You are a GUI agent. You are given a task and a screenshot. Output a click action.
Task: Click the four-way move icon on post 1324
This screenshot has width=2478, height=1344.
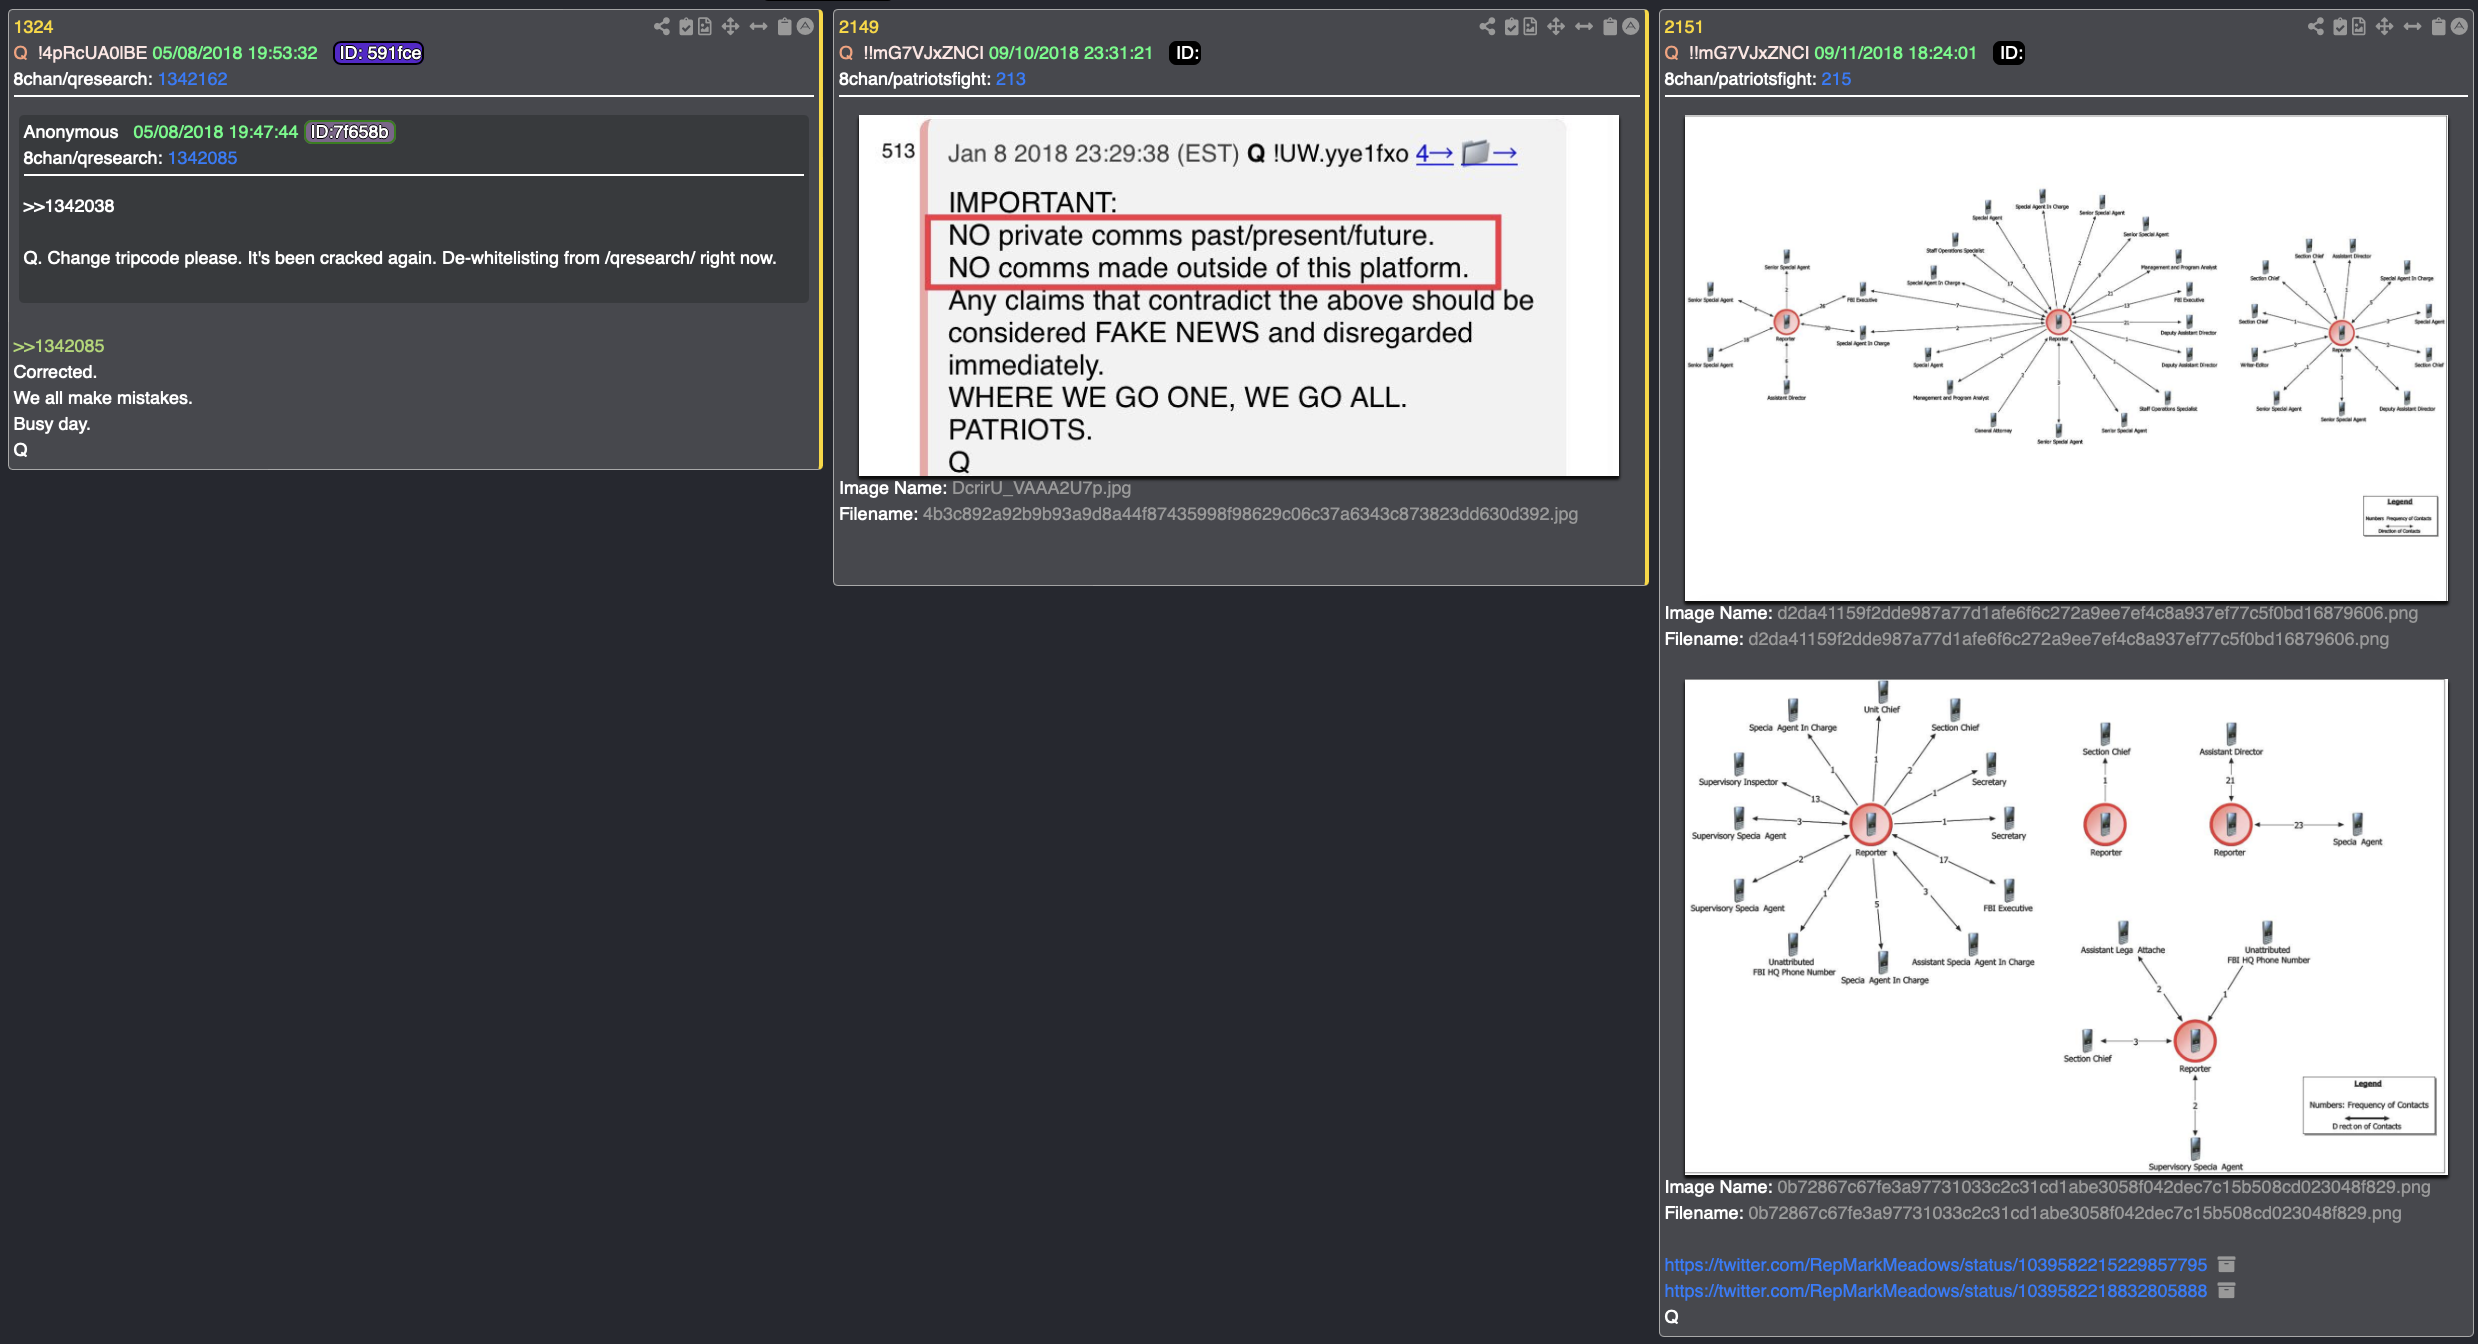click(x=730, y=27)
